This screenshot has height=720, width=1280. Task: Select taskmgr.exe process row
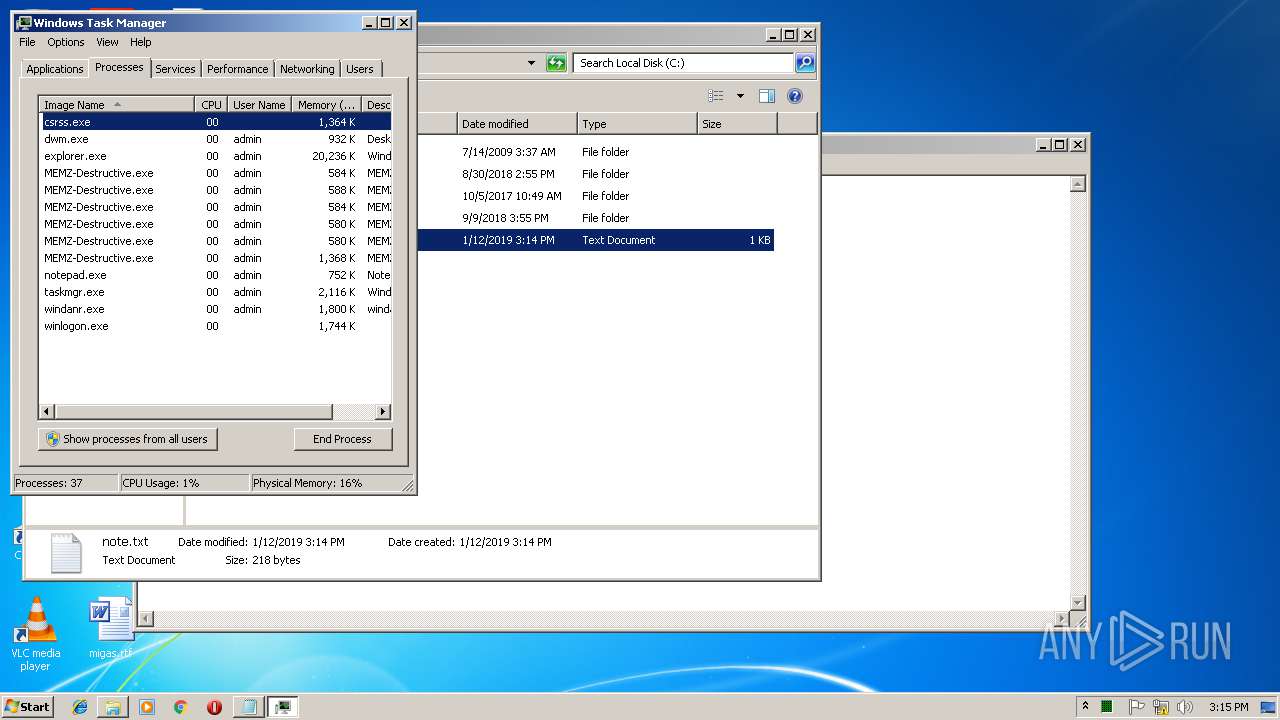point(215,292)
